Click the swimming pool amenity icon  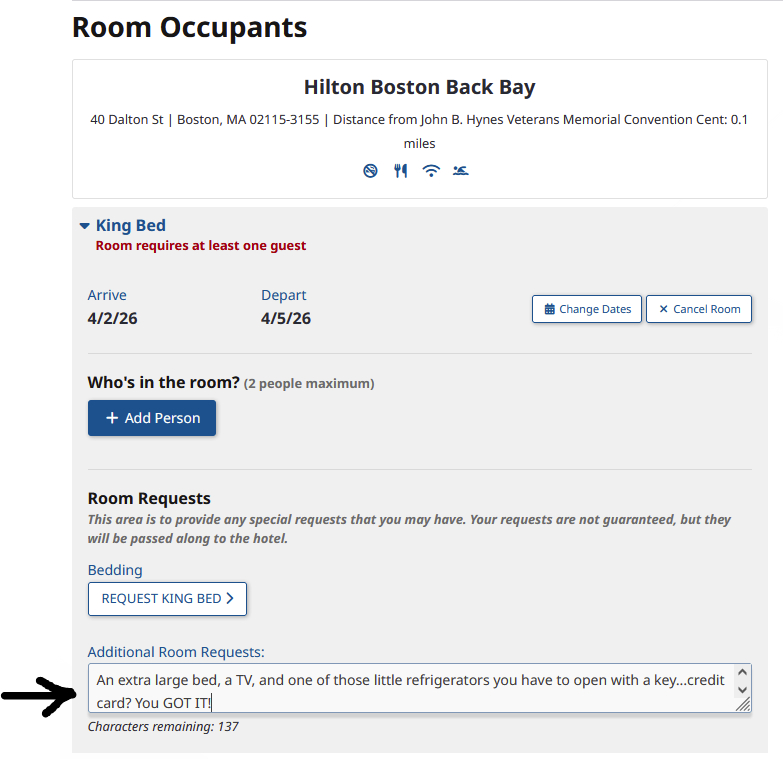pyautogui.click(x=460, y=171)
